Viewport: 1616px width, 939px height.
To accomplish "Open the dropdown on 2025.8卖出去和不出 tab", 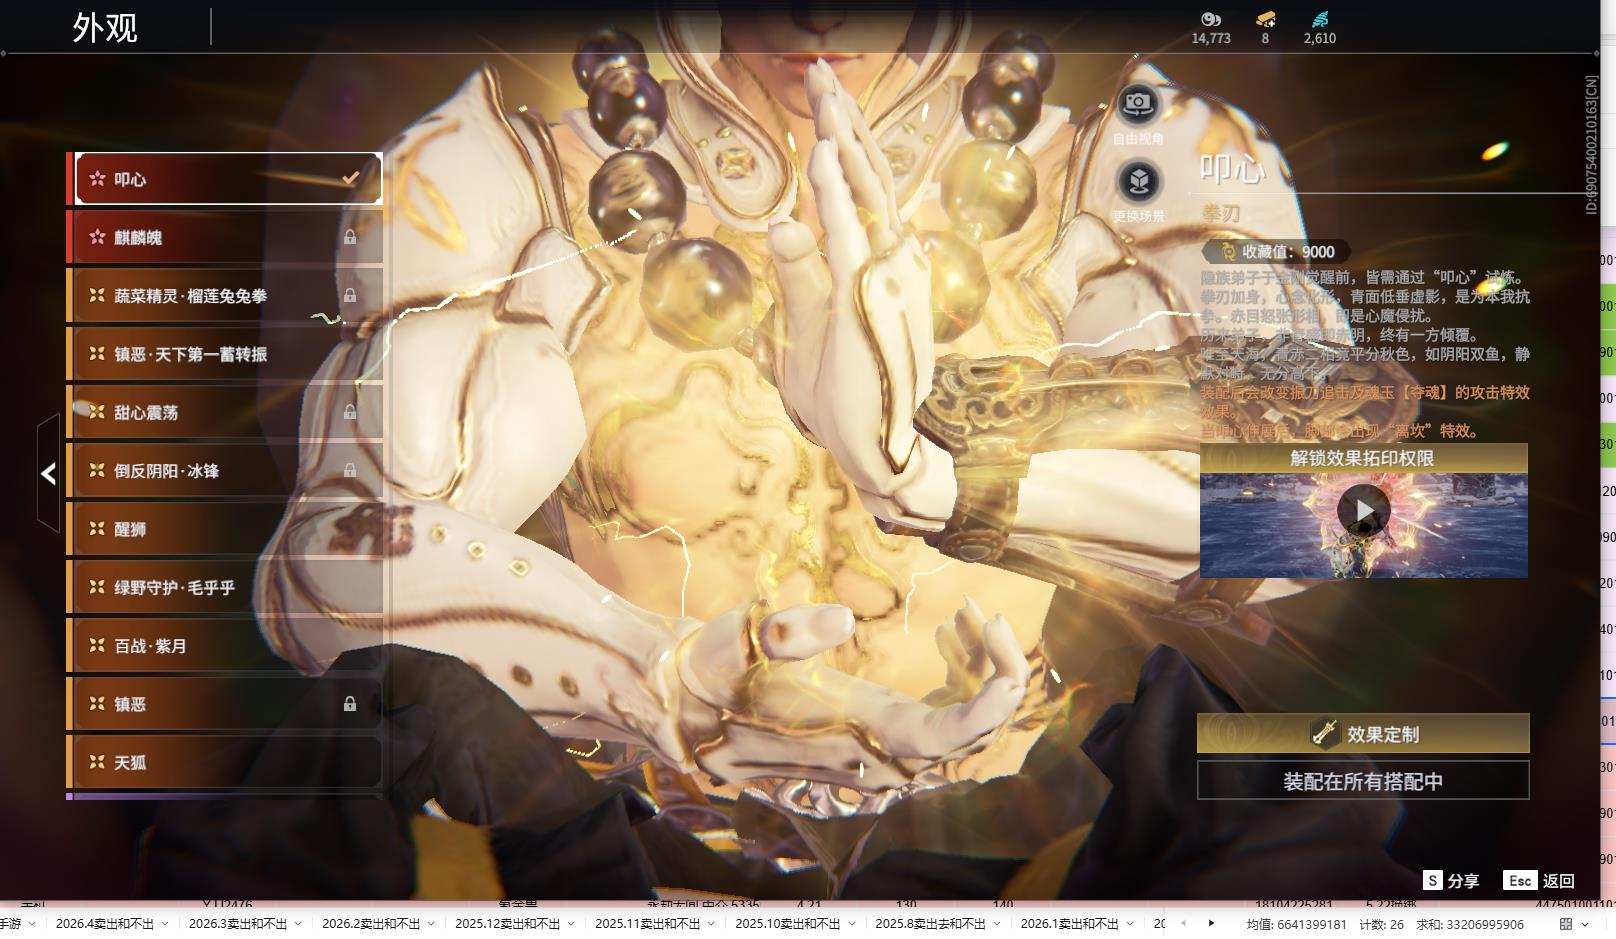I will click(997, 924).
